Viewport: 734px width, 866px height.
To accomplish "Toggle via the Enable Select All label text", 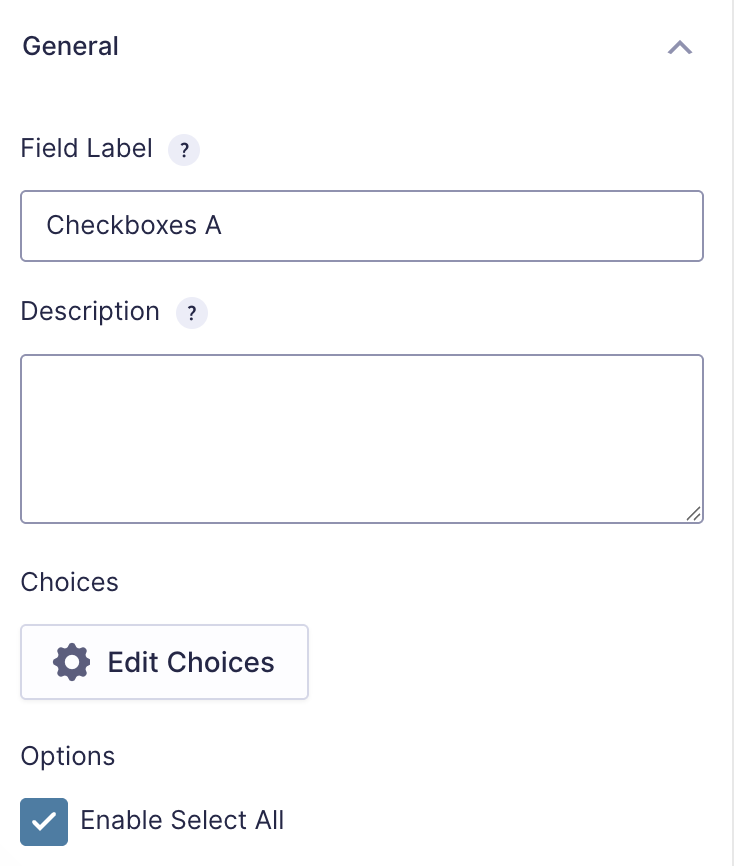I will 182,820.
